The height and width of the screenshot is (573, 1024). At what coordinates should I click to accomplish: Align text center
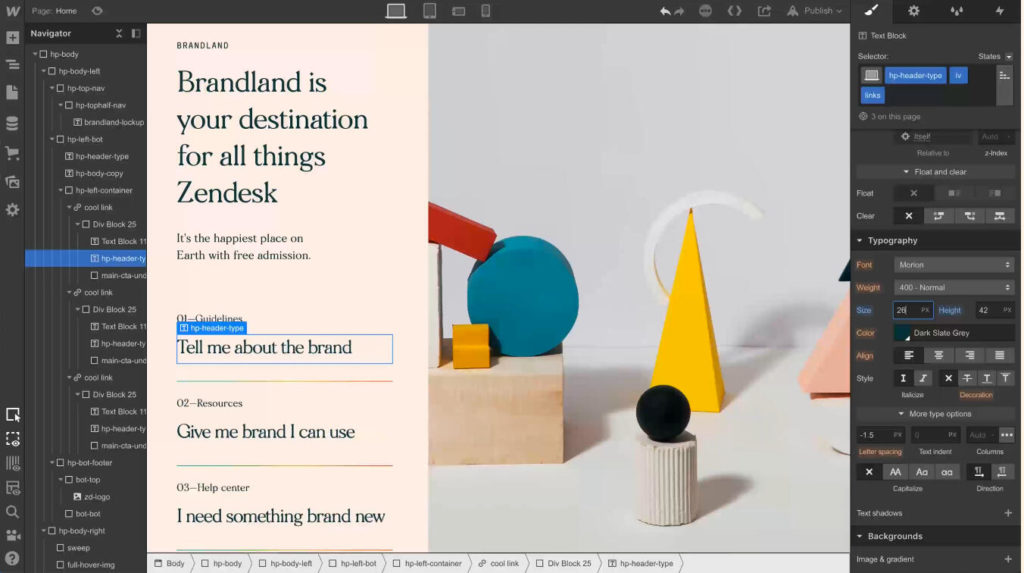(x=938, y=355)
